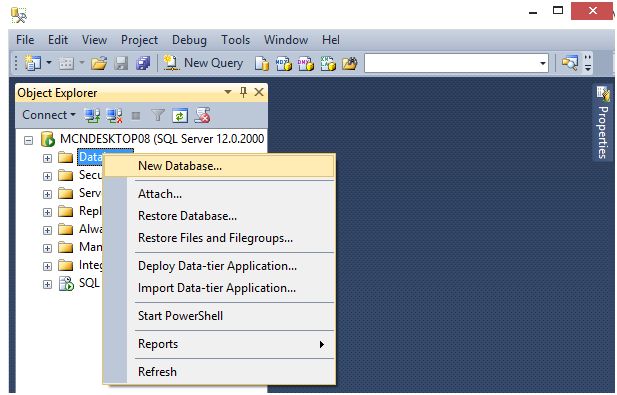Toggle the Object Explorer auto-hide pin

point(244,92)
